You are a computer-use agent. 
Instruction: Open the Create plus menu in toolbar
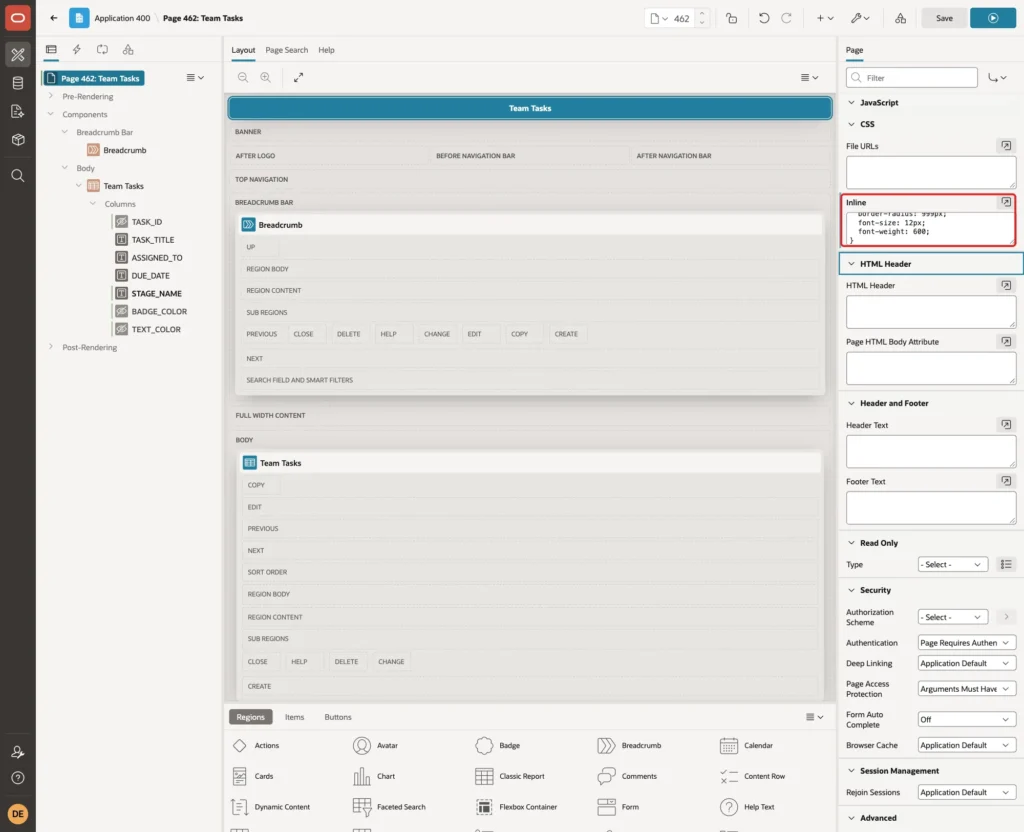pyautogui.click(x=825, y=18)
